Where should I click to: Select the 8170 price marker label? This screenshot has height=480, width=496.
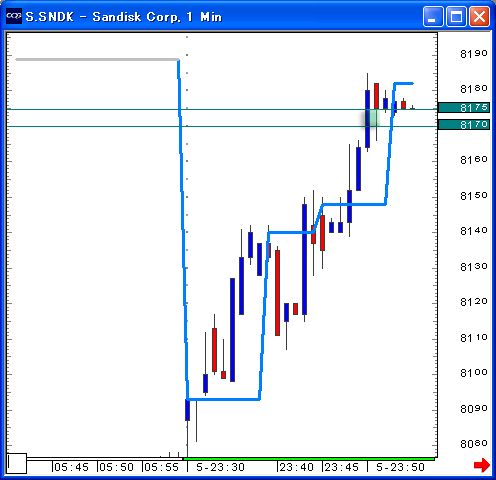464,125
